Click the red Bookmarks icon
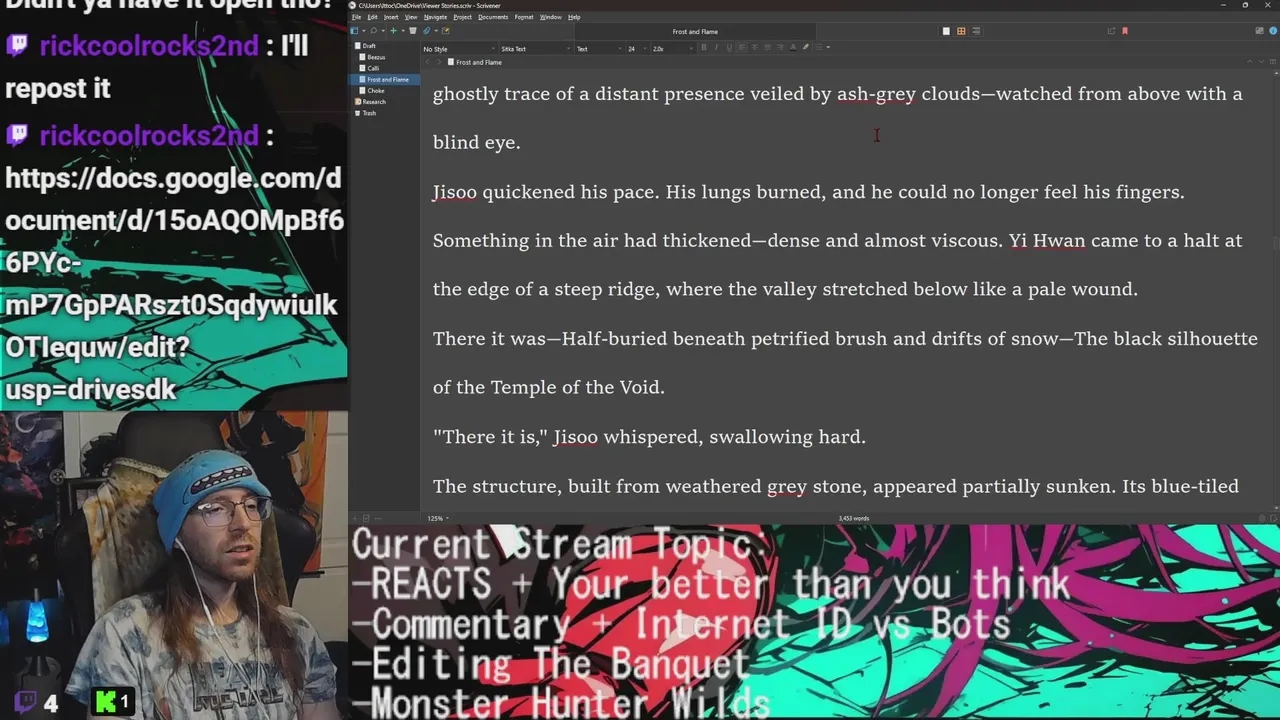The image size is (1280, 720). [1125, 31]
